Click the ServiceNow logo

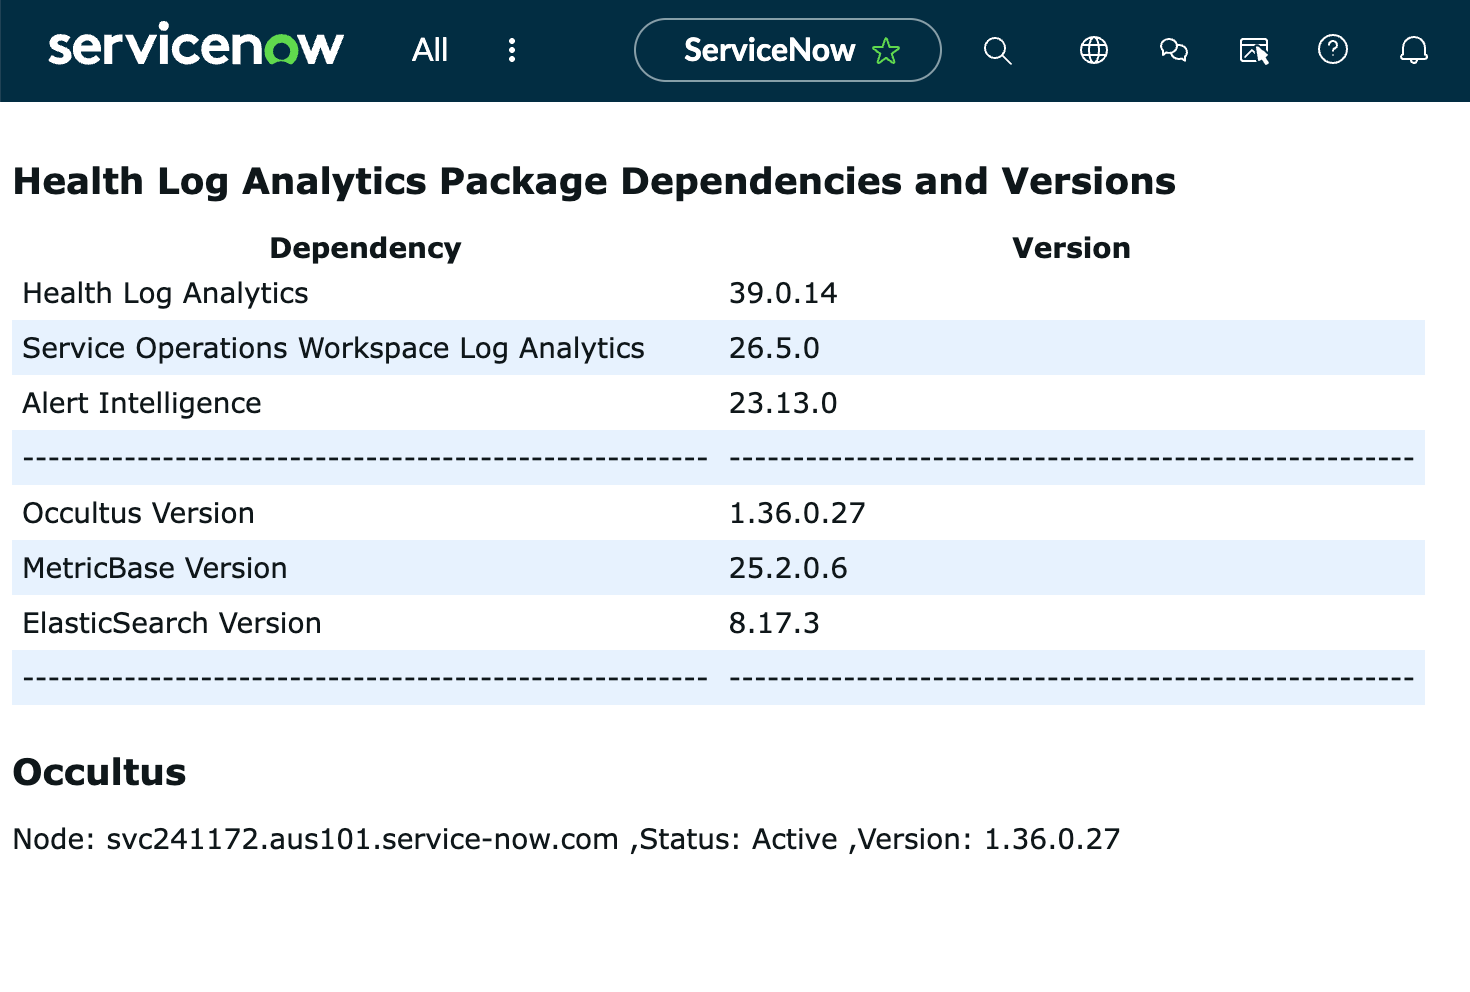(196, 47)
